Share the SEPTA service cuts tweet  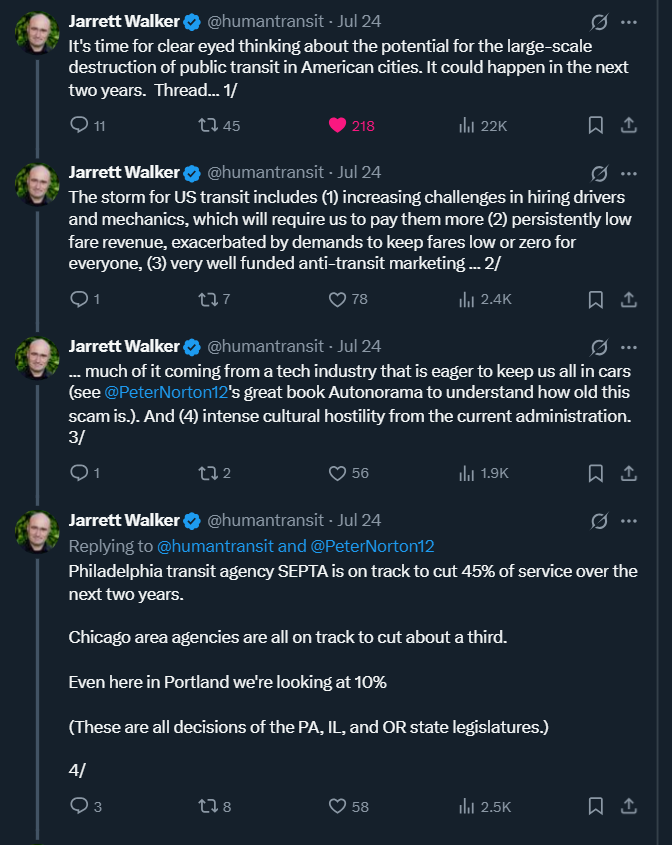(x=629, y=805)
